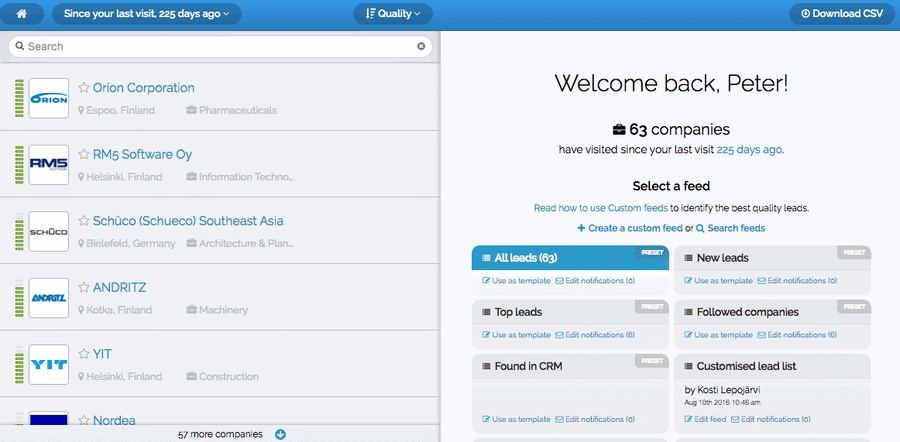The height and width of the screenshot is (442, 900).
Task: Click the list icon on Top leads card
Action: tap(486, 312)
